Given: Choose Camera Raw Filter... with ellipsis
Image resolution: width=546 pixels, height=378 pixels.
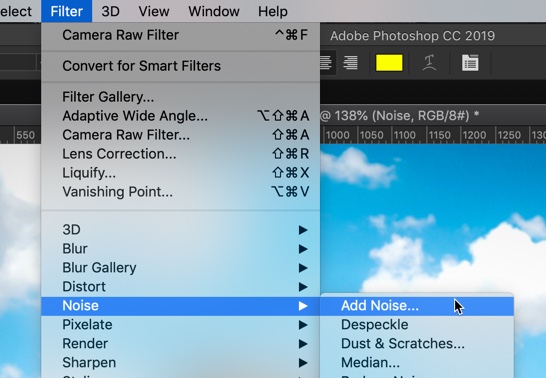Looking at the screenshot, I should click(x=180, y=135).
